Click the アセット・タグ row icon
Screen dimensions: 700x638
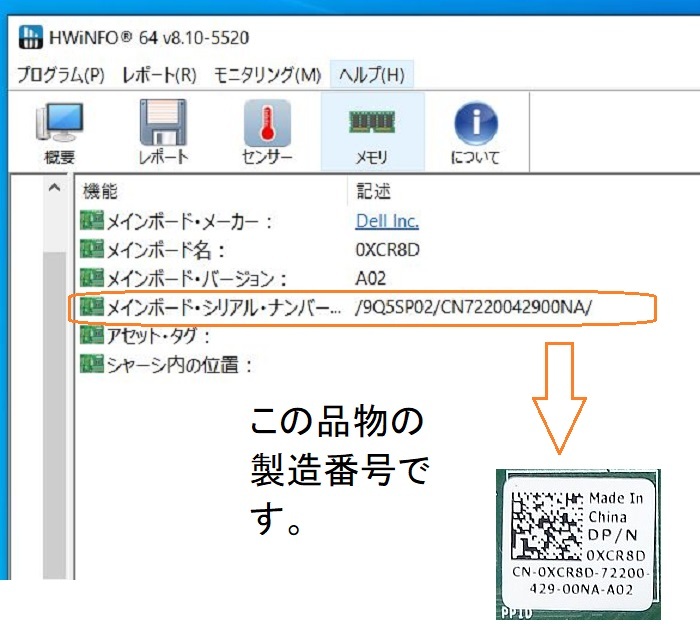click(x=92, y=335)
